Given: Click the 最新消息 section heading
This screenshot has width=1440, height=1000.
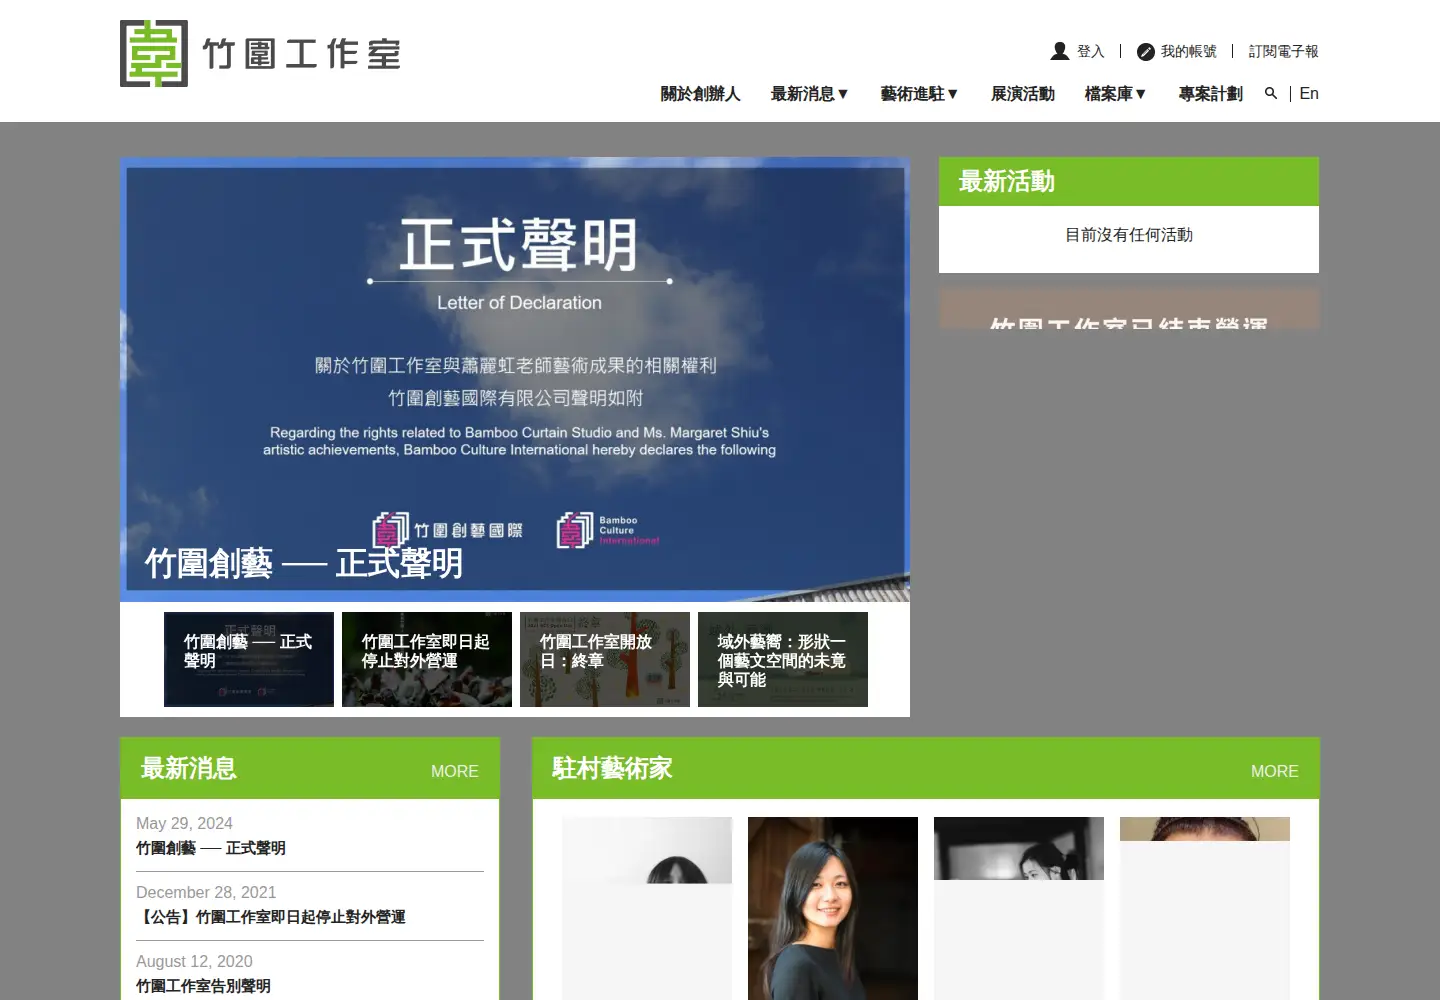Looking at the screenshot, I should click(x=188, y=768).
